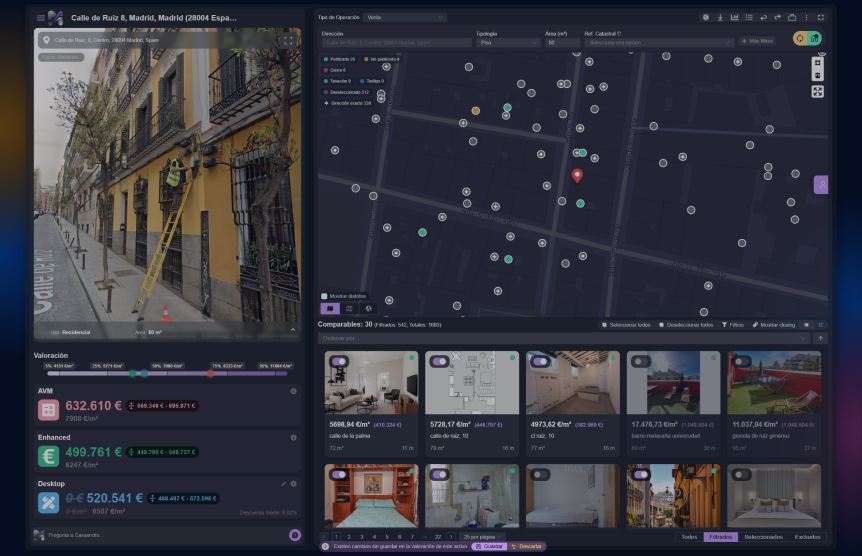Toggle off the calle de la palma comparable
The height and width of the screenshot is (556, 862).
(337, 362)
